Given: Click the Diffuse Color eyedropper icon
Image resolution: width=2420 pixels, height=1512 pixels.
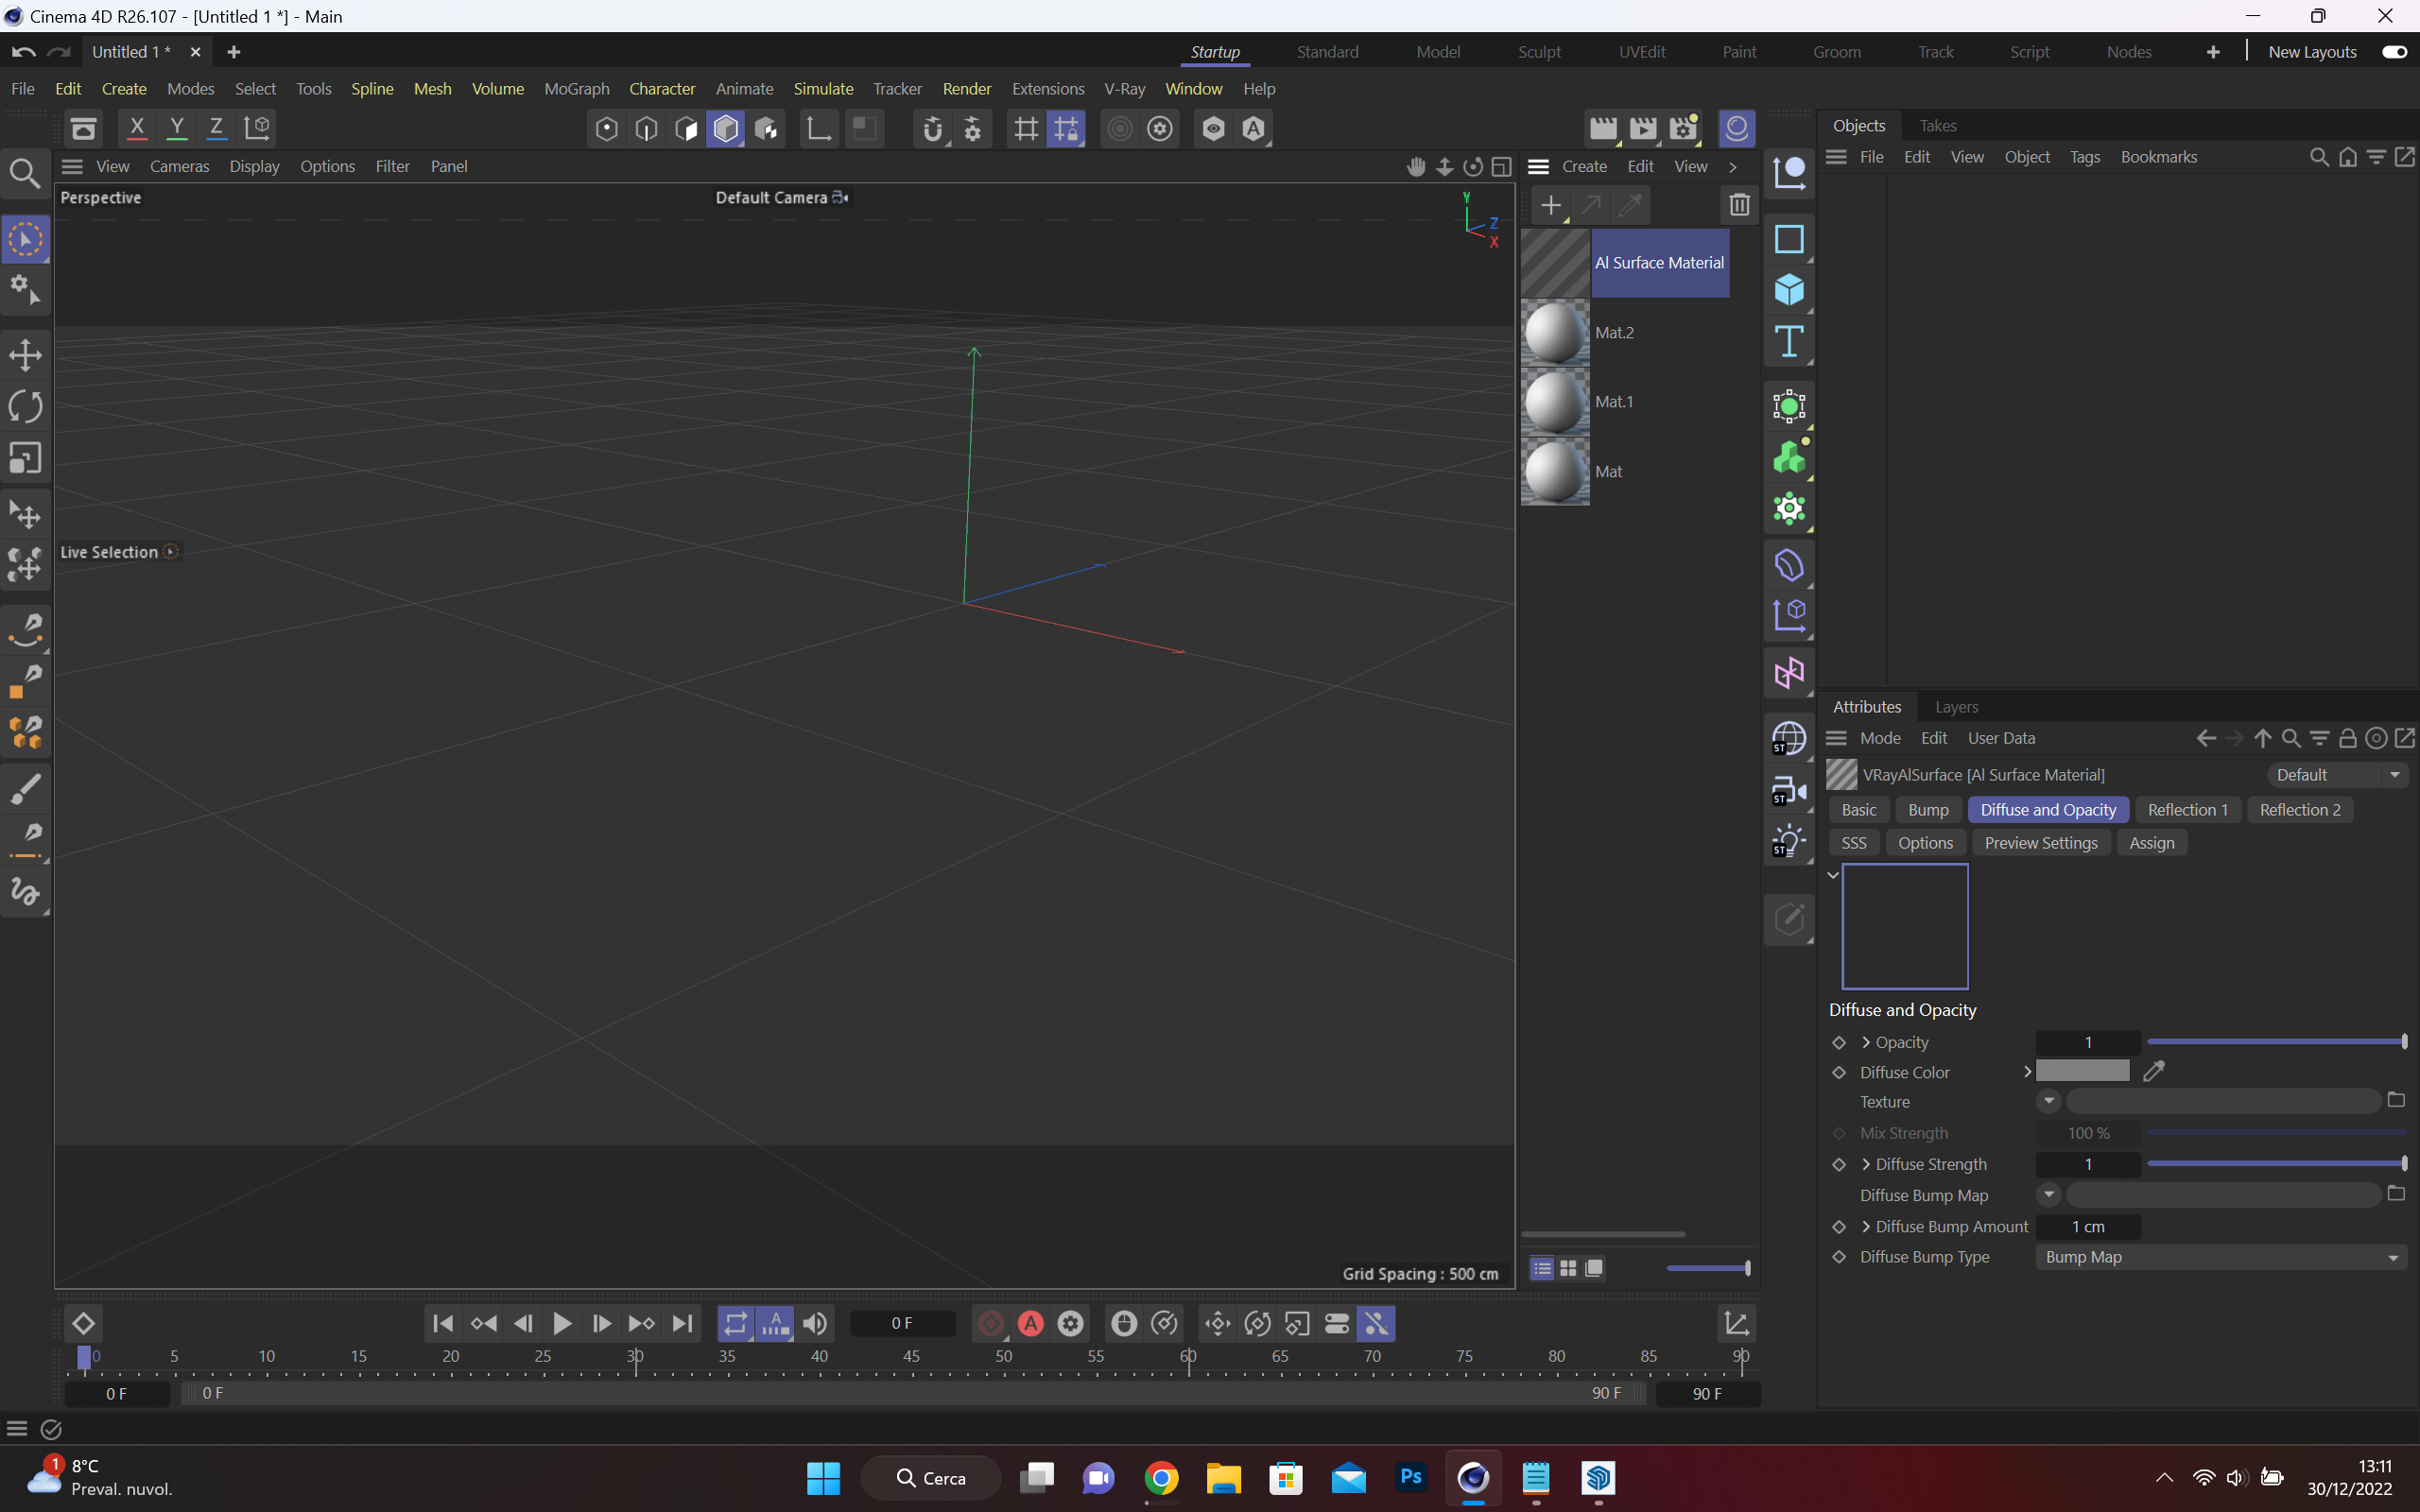Looking at the screenshot, I should pyautogui.click(x=2154, y=1072).
